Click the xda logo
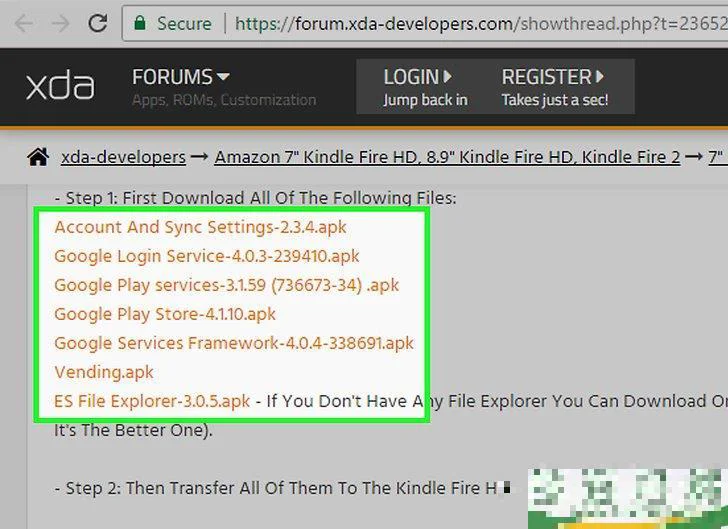Screen dimensions: 728x529 (60, 86)
